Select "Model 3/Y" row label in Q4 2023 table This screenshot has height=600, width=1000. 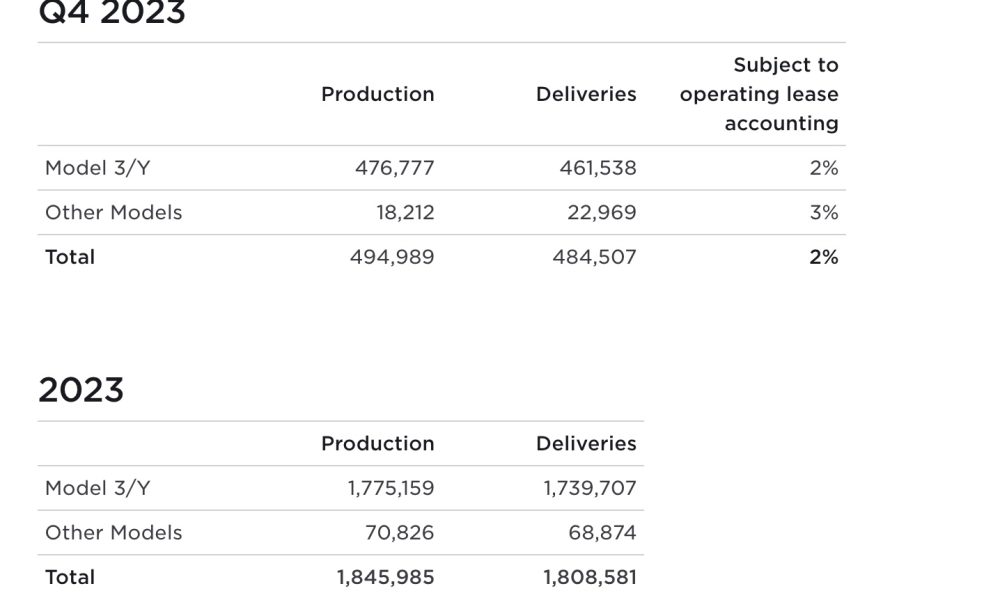tap(98, 168)
